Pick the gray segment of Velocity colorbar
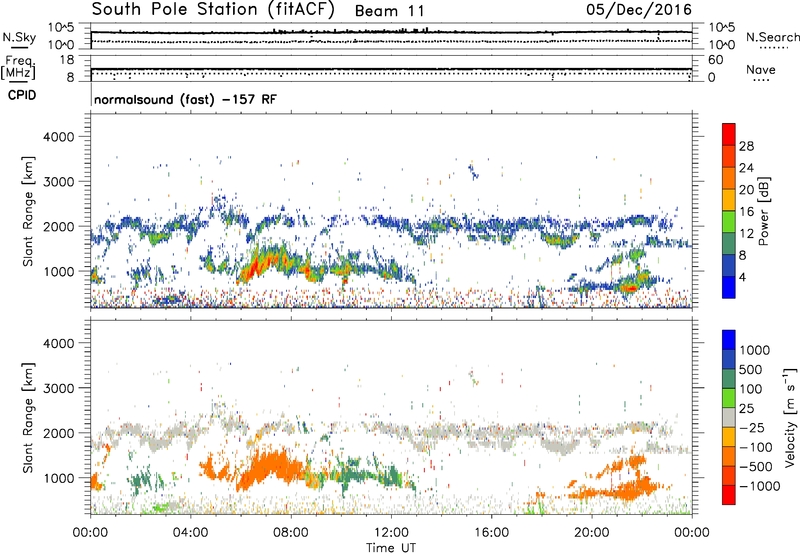Viewport: 800px width, 554px height. [x=729, y=417]
